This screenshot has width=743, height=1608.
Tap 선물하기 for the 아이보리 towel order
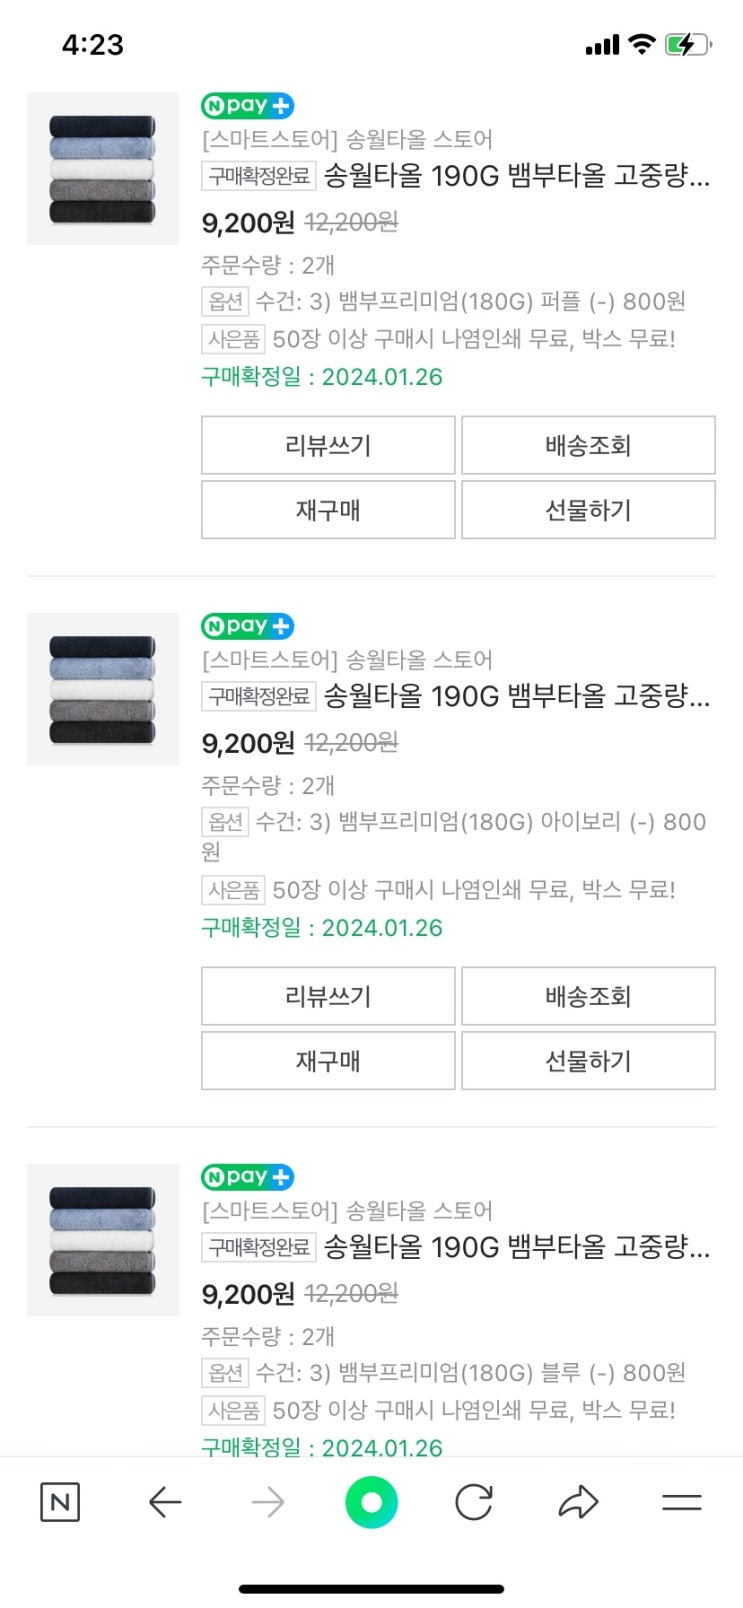(x=588, y=1061)
